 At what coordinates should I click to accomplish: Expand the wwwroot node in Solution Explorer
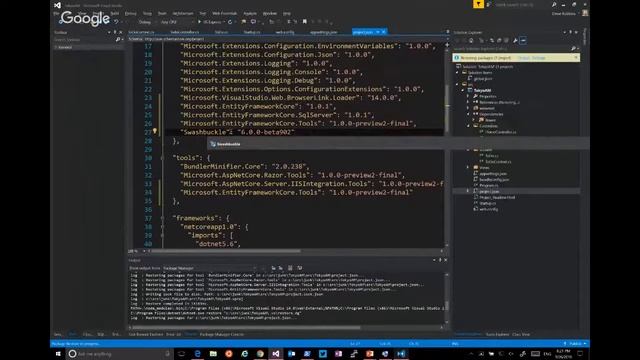469,108
